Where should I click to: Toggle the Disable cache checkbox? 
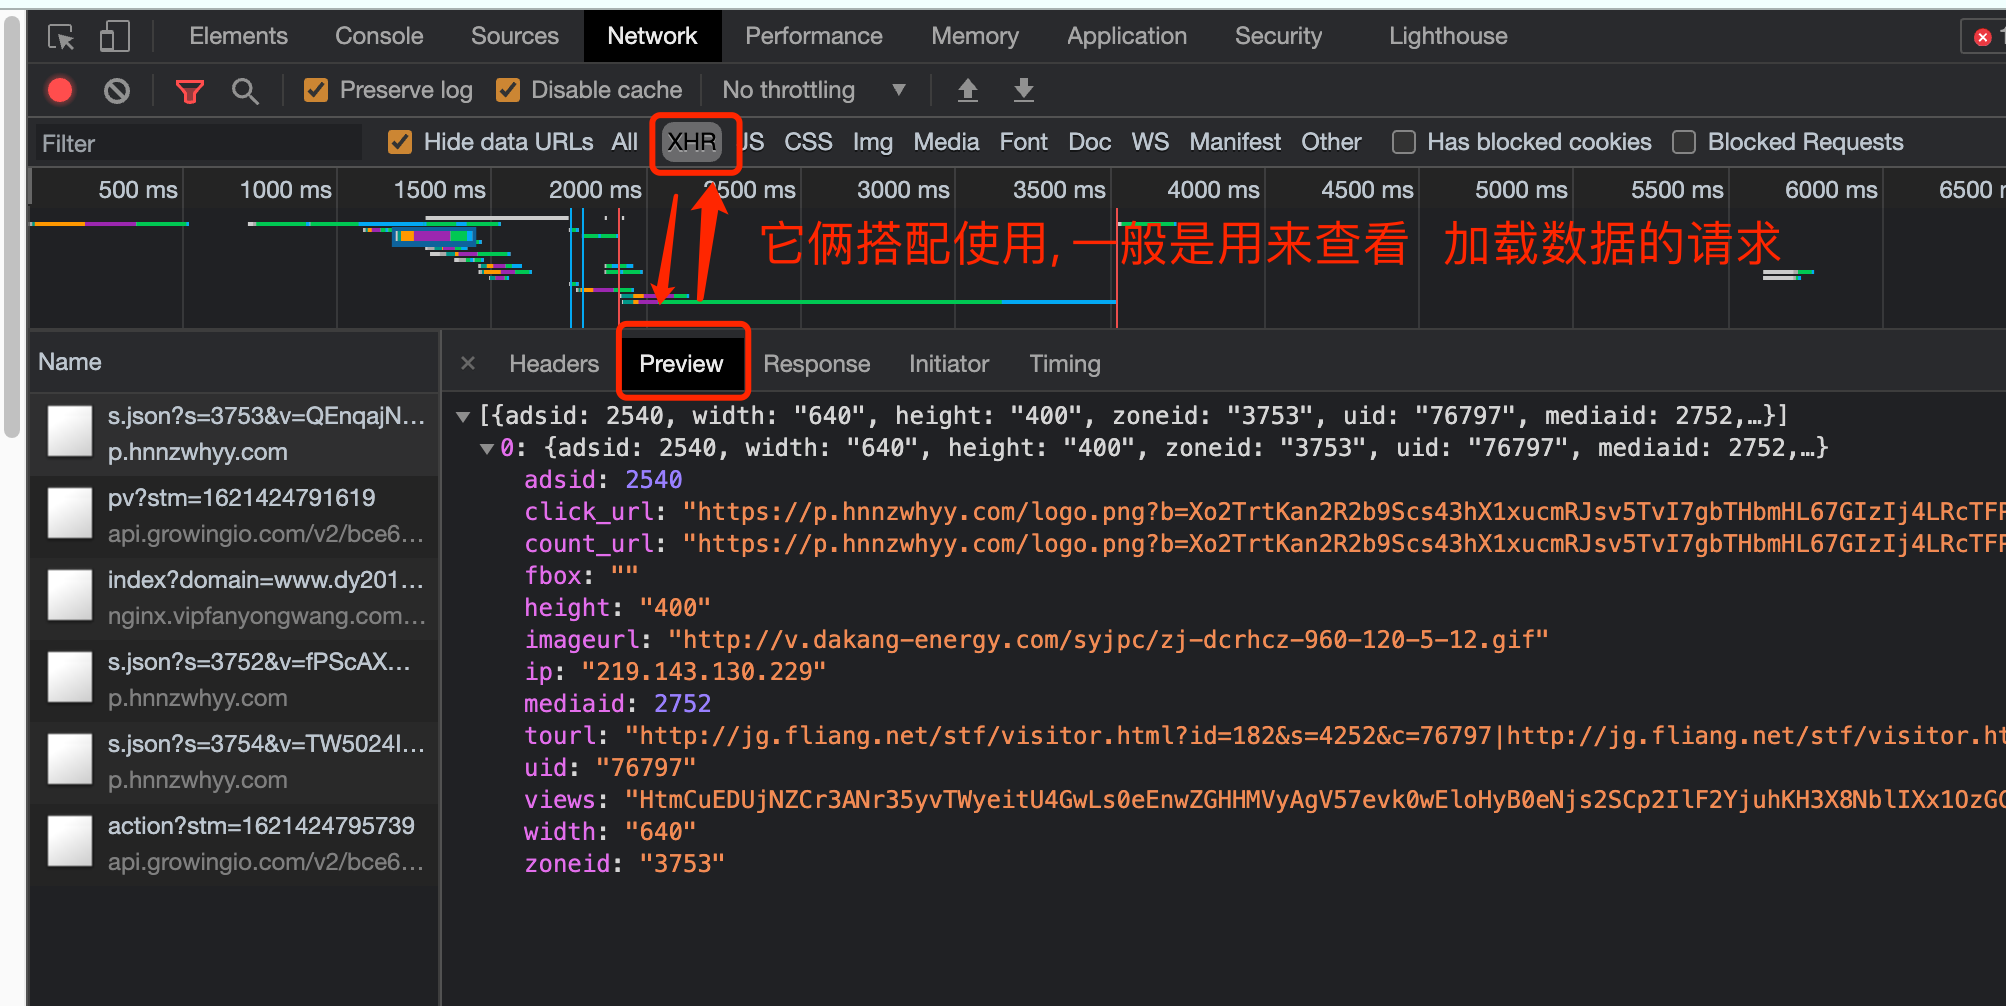[508, 90]
